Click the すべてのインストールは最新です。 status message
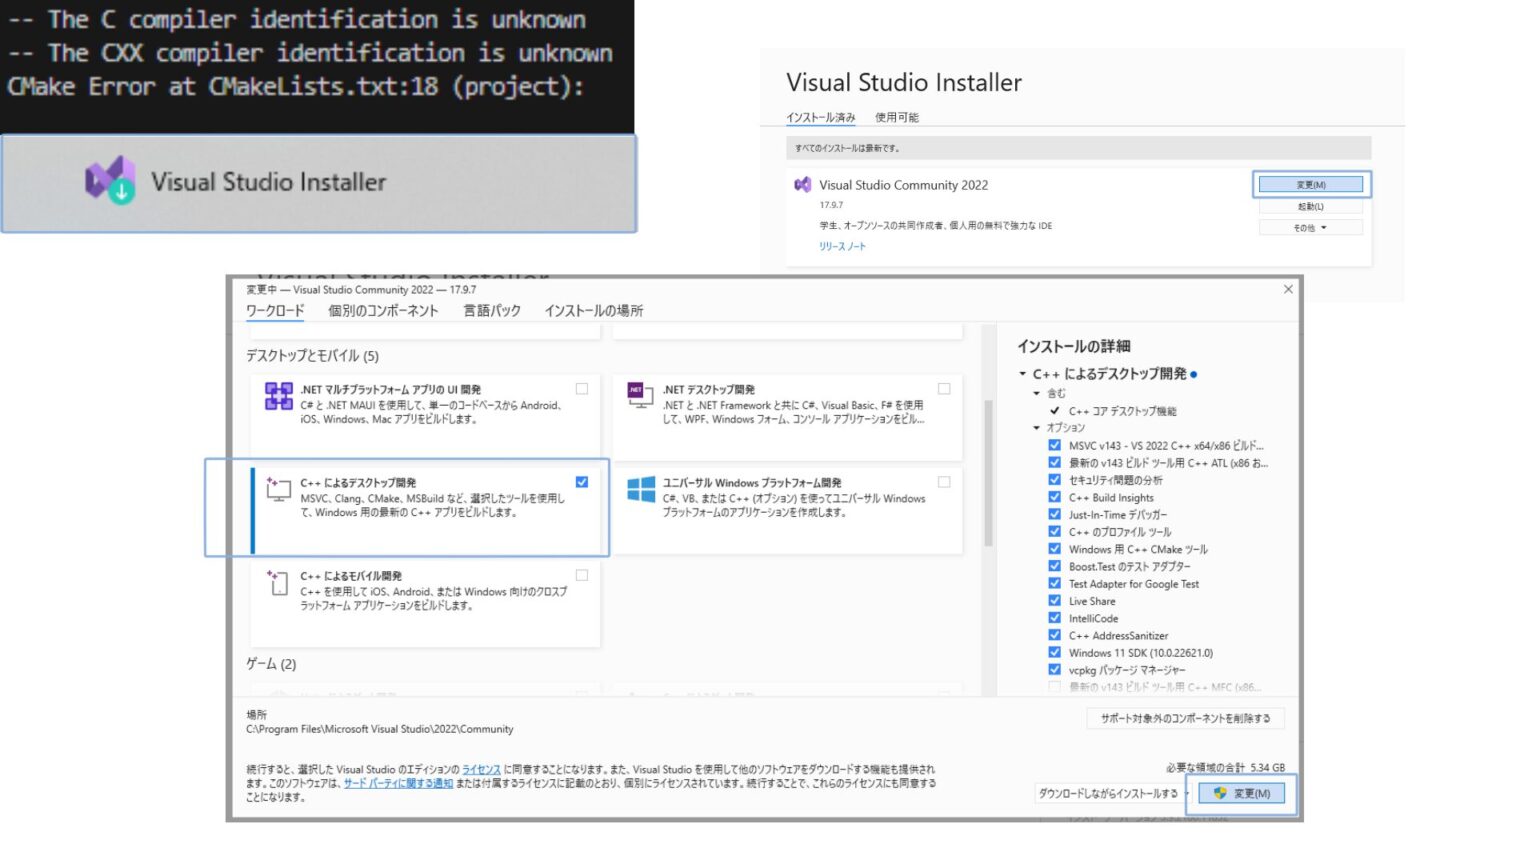Screen dimensions: 1536x864 click(848, 148)
